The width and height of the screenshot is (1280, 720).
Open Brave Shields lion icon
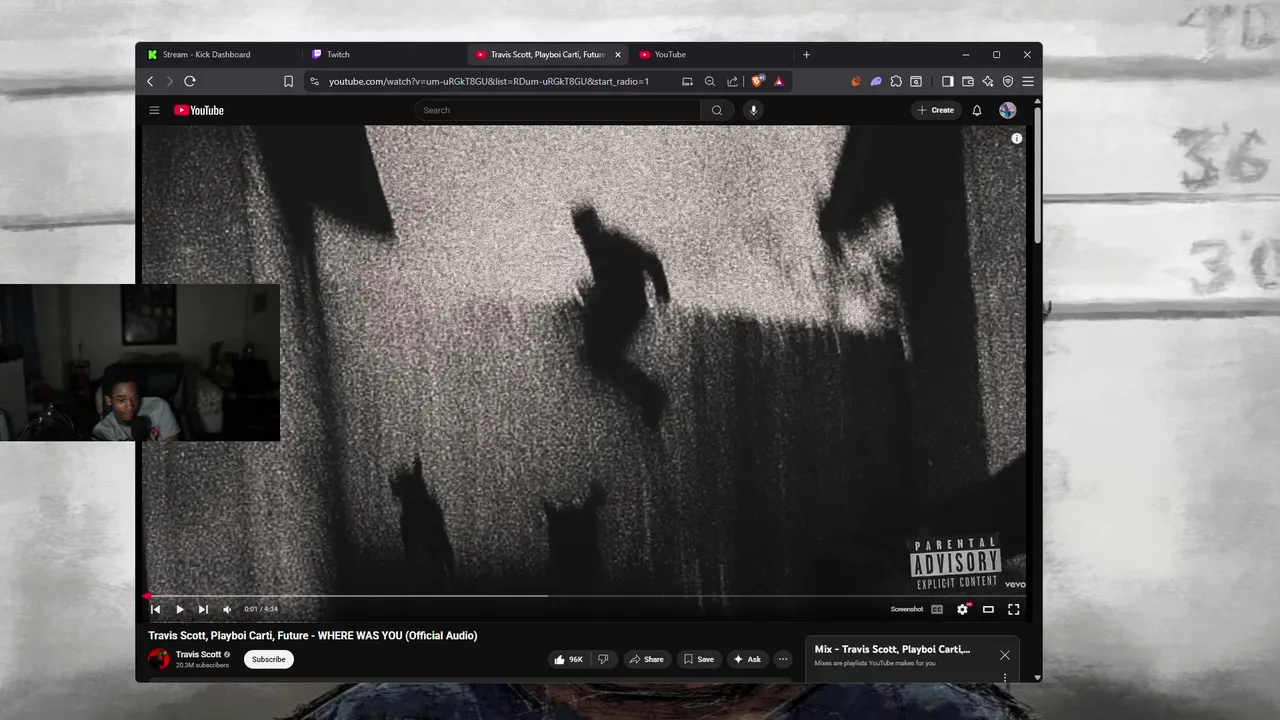pyautogui.click(x=757, y=81)
